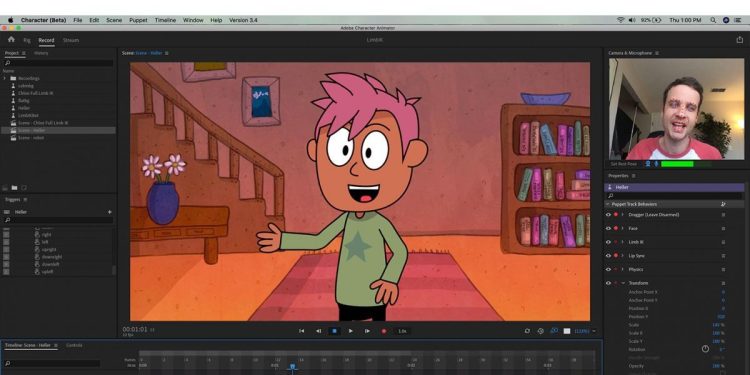Click Set Rest Pose button
Image resolution: width=750 pixels, height=375 pixels.
[x=624, y=164]
